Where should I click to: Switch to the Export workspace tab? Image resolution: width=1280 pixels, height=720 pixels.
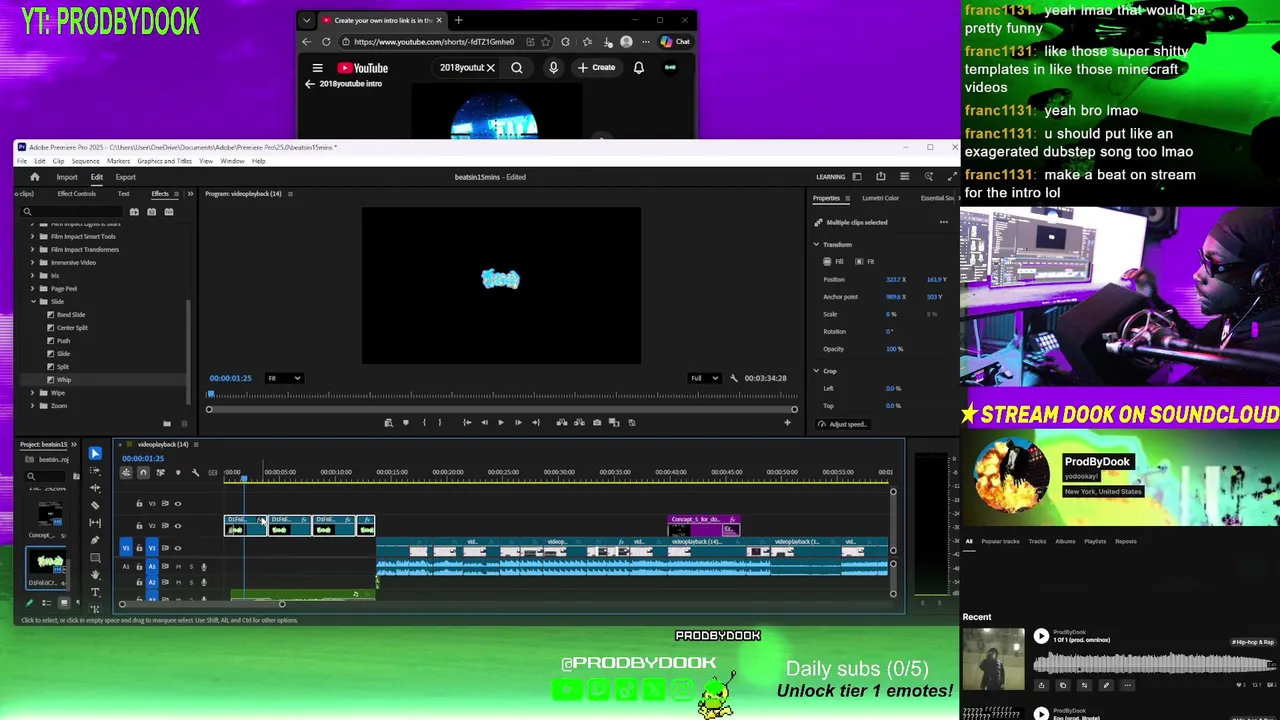[x=125, y=177]
